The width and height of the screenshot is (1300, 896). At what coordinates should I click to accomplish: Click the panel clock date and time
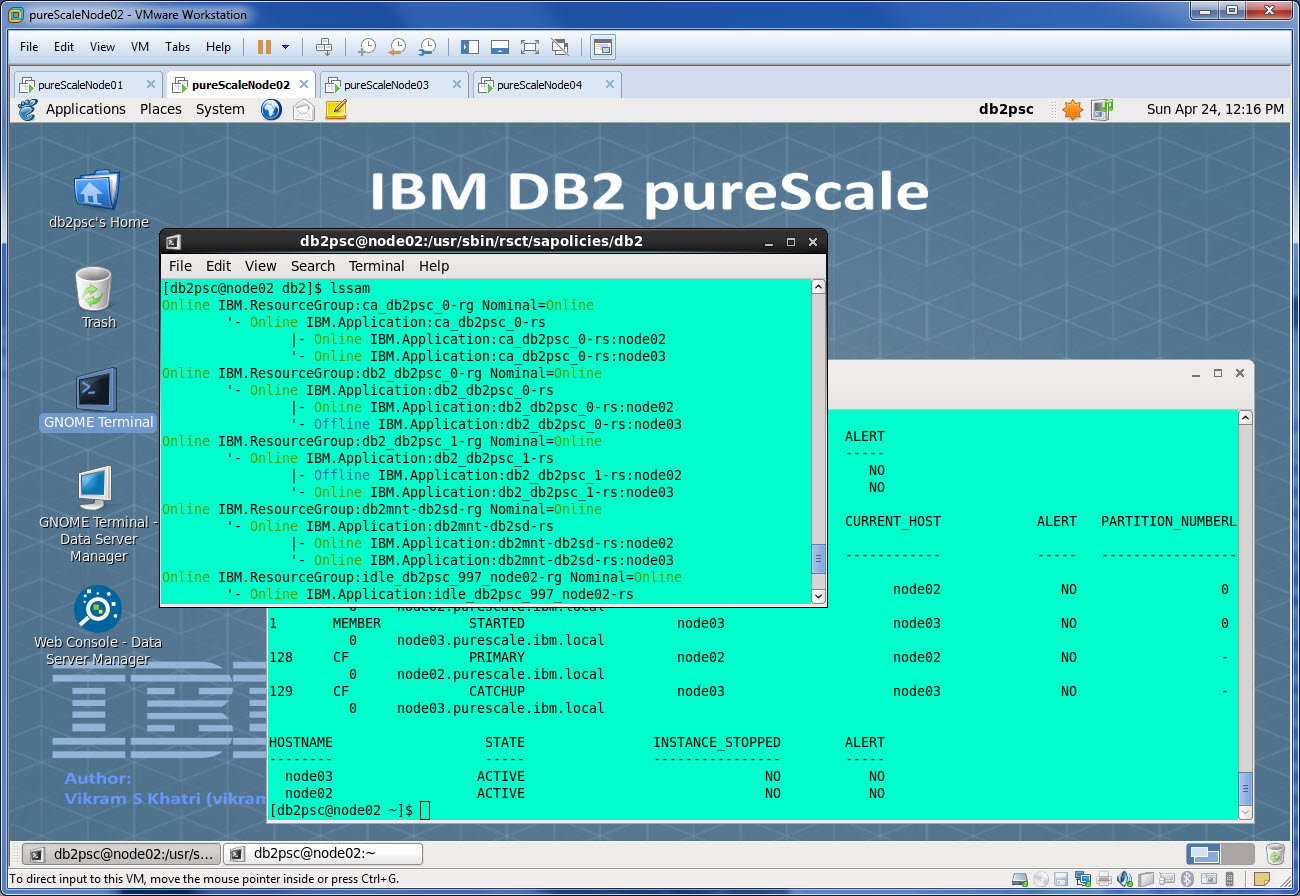(1215, 109)
